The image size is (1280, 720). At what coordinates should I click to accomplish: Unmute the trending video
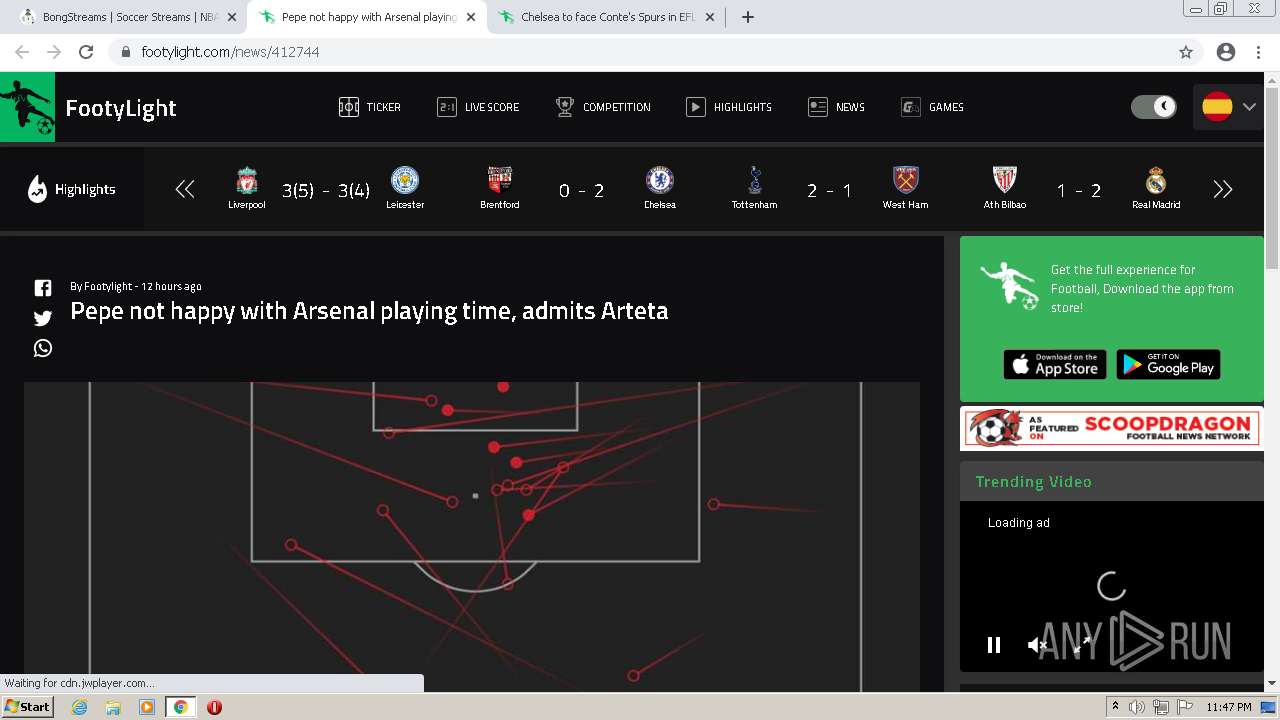1037,645
